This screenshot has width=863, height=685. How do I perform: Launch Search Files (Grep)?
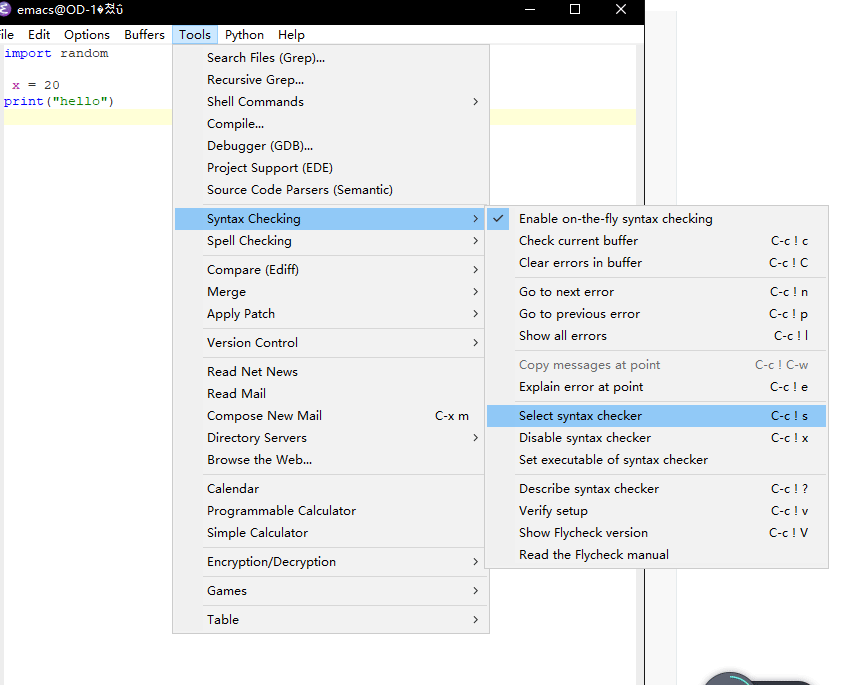265,58
